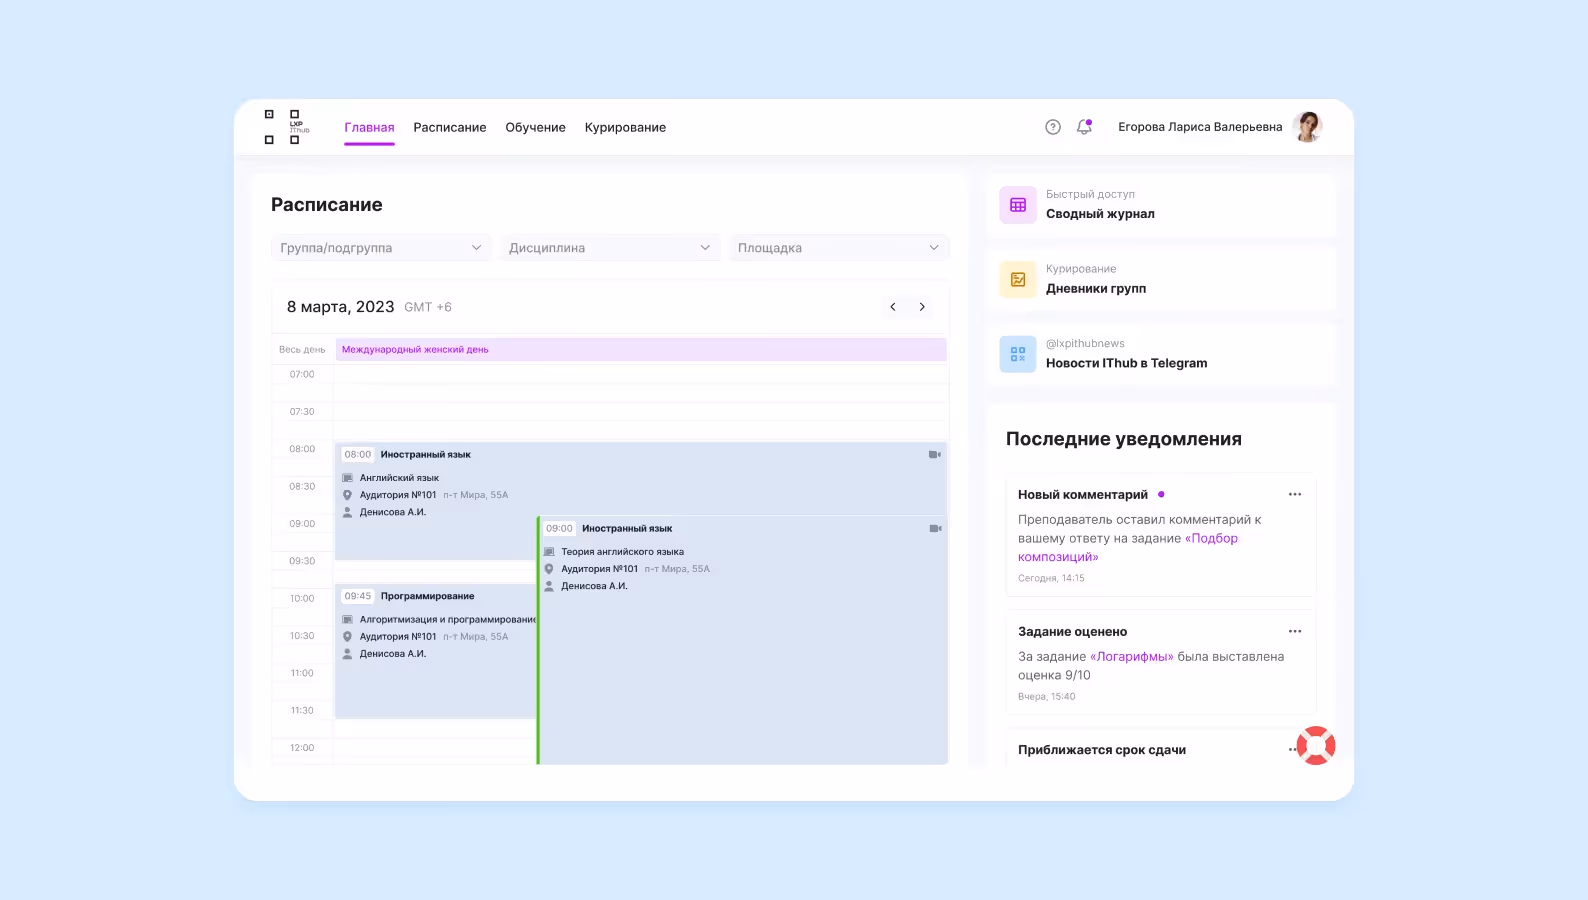Open options menu for Задание оценено notification
Screen dimensions: 1588x900
coord(1295,631)
